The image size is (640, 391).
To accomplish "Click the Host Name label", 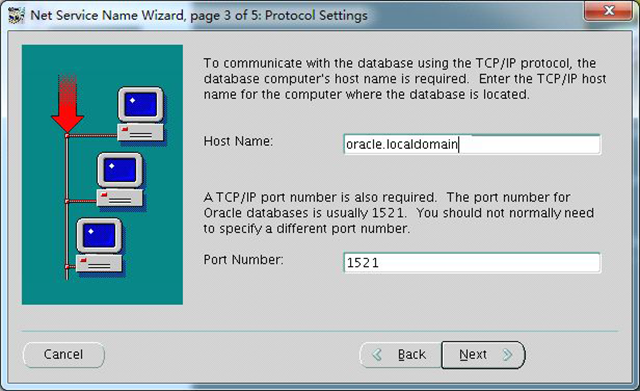I will [238, 141].
